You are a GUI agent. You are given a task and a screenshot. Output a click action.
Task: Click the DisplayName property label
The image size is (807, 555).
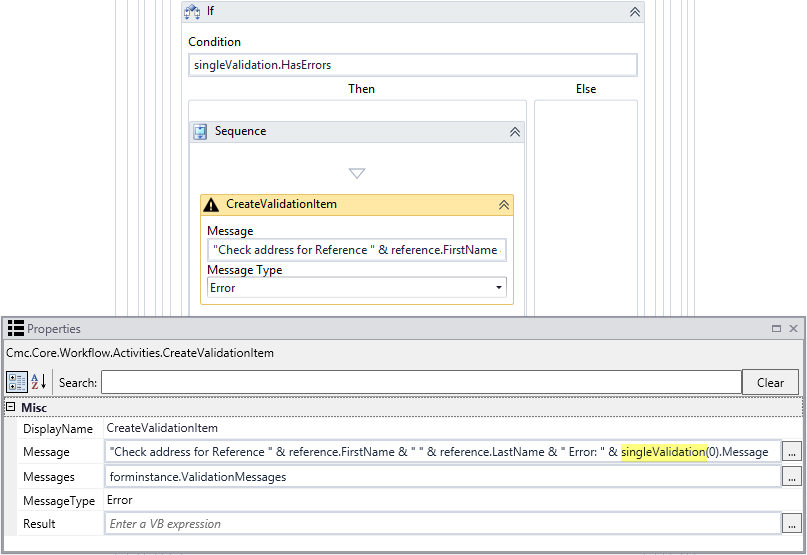coord(58,429)
